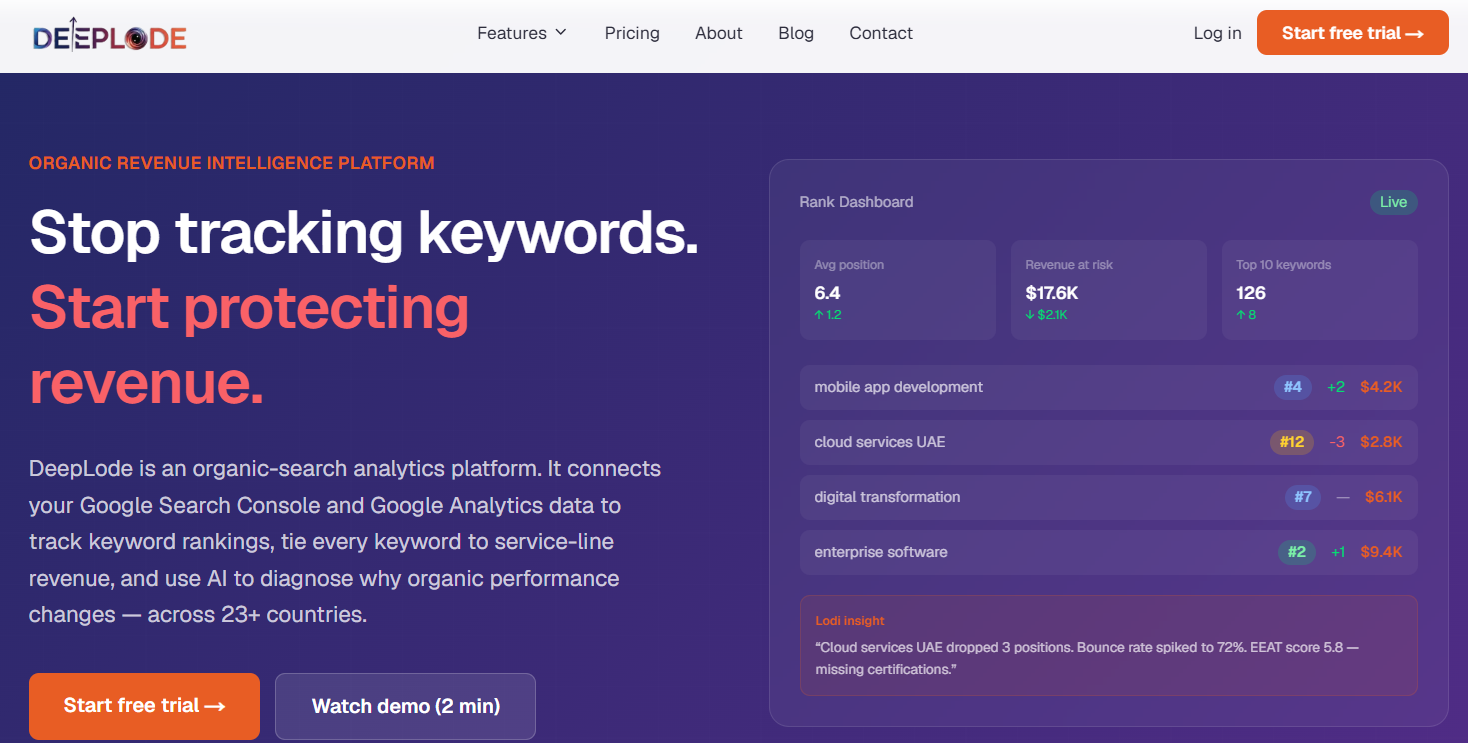Click the Log in link
This screenshot has height=743, width=1468.
[x=1217, y=33]
